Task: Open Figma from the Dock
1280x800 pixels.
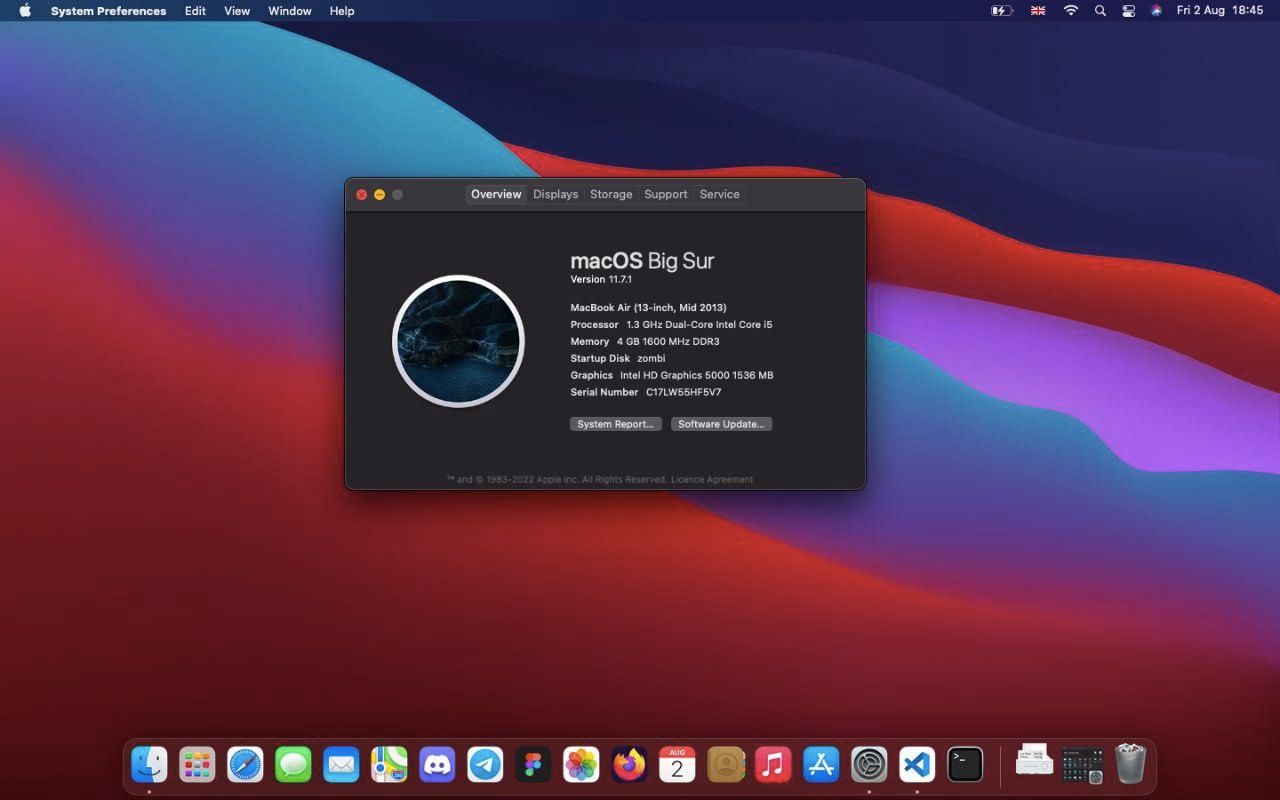Action: (533, 765)
